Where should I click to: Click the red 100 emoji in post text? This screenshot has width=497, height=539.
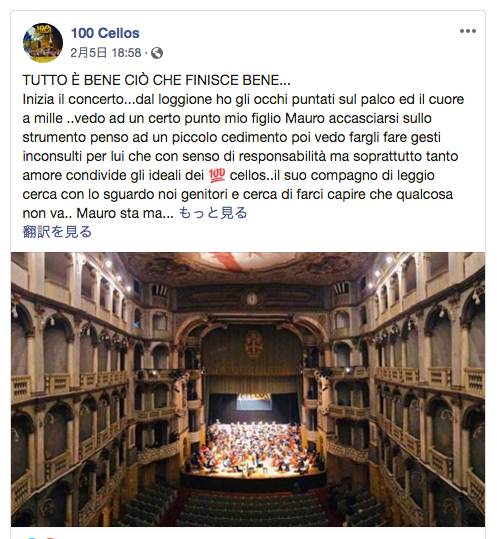217,175
